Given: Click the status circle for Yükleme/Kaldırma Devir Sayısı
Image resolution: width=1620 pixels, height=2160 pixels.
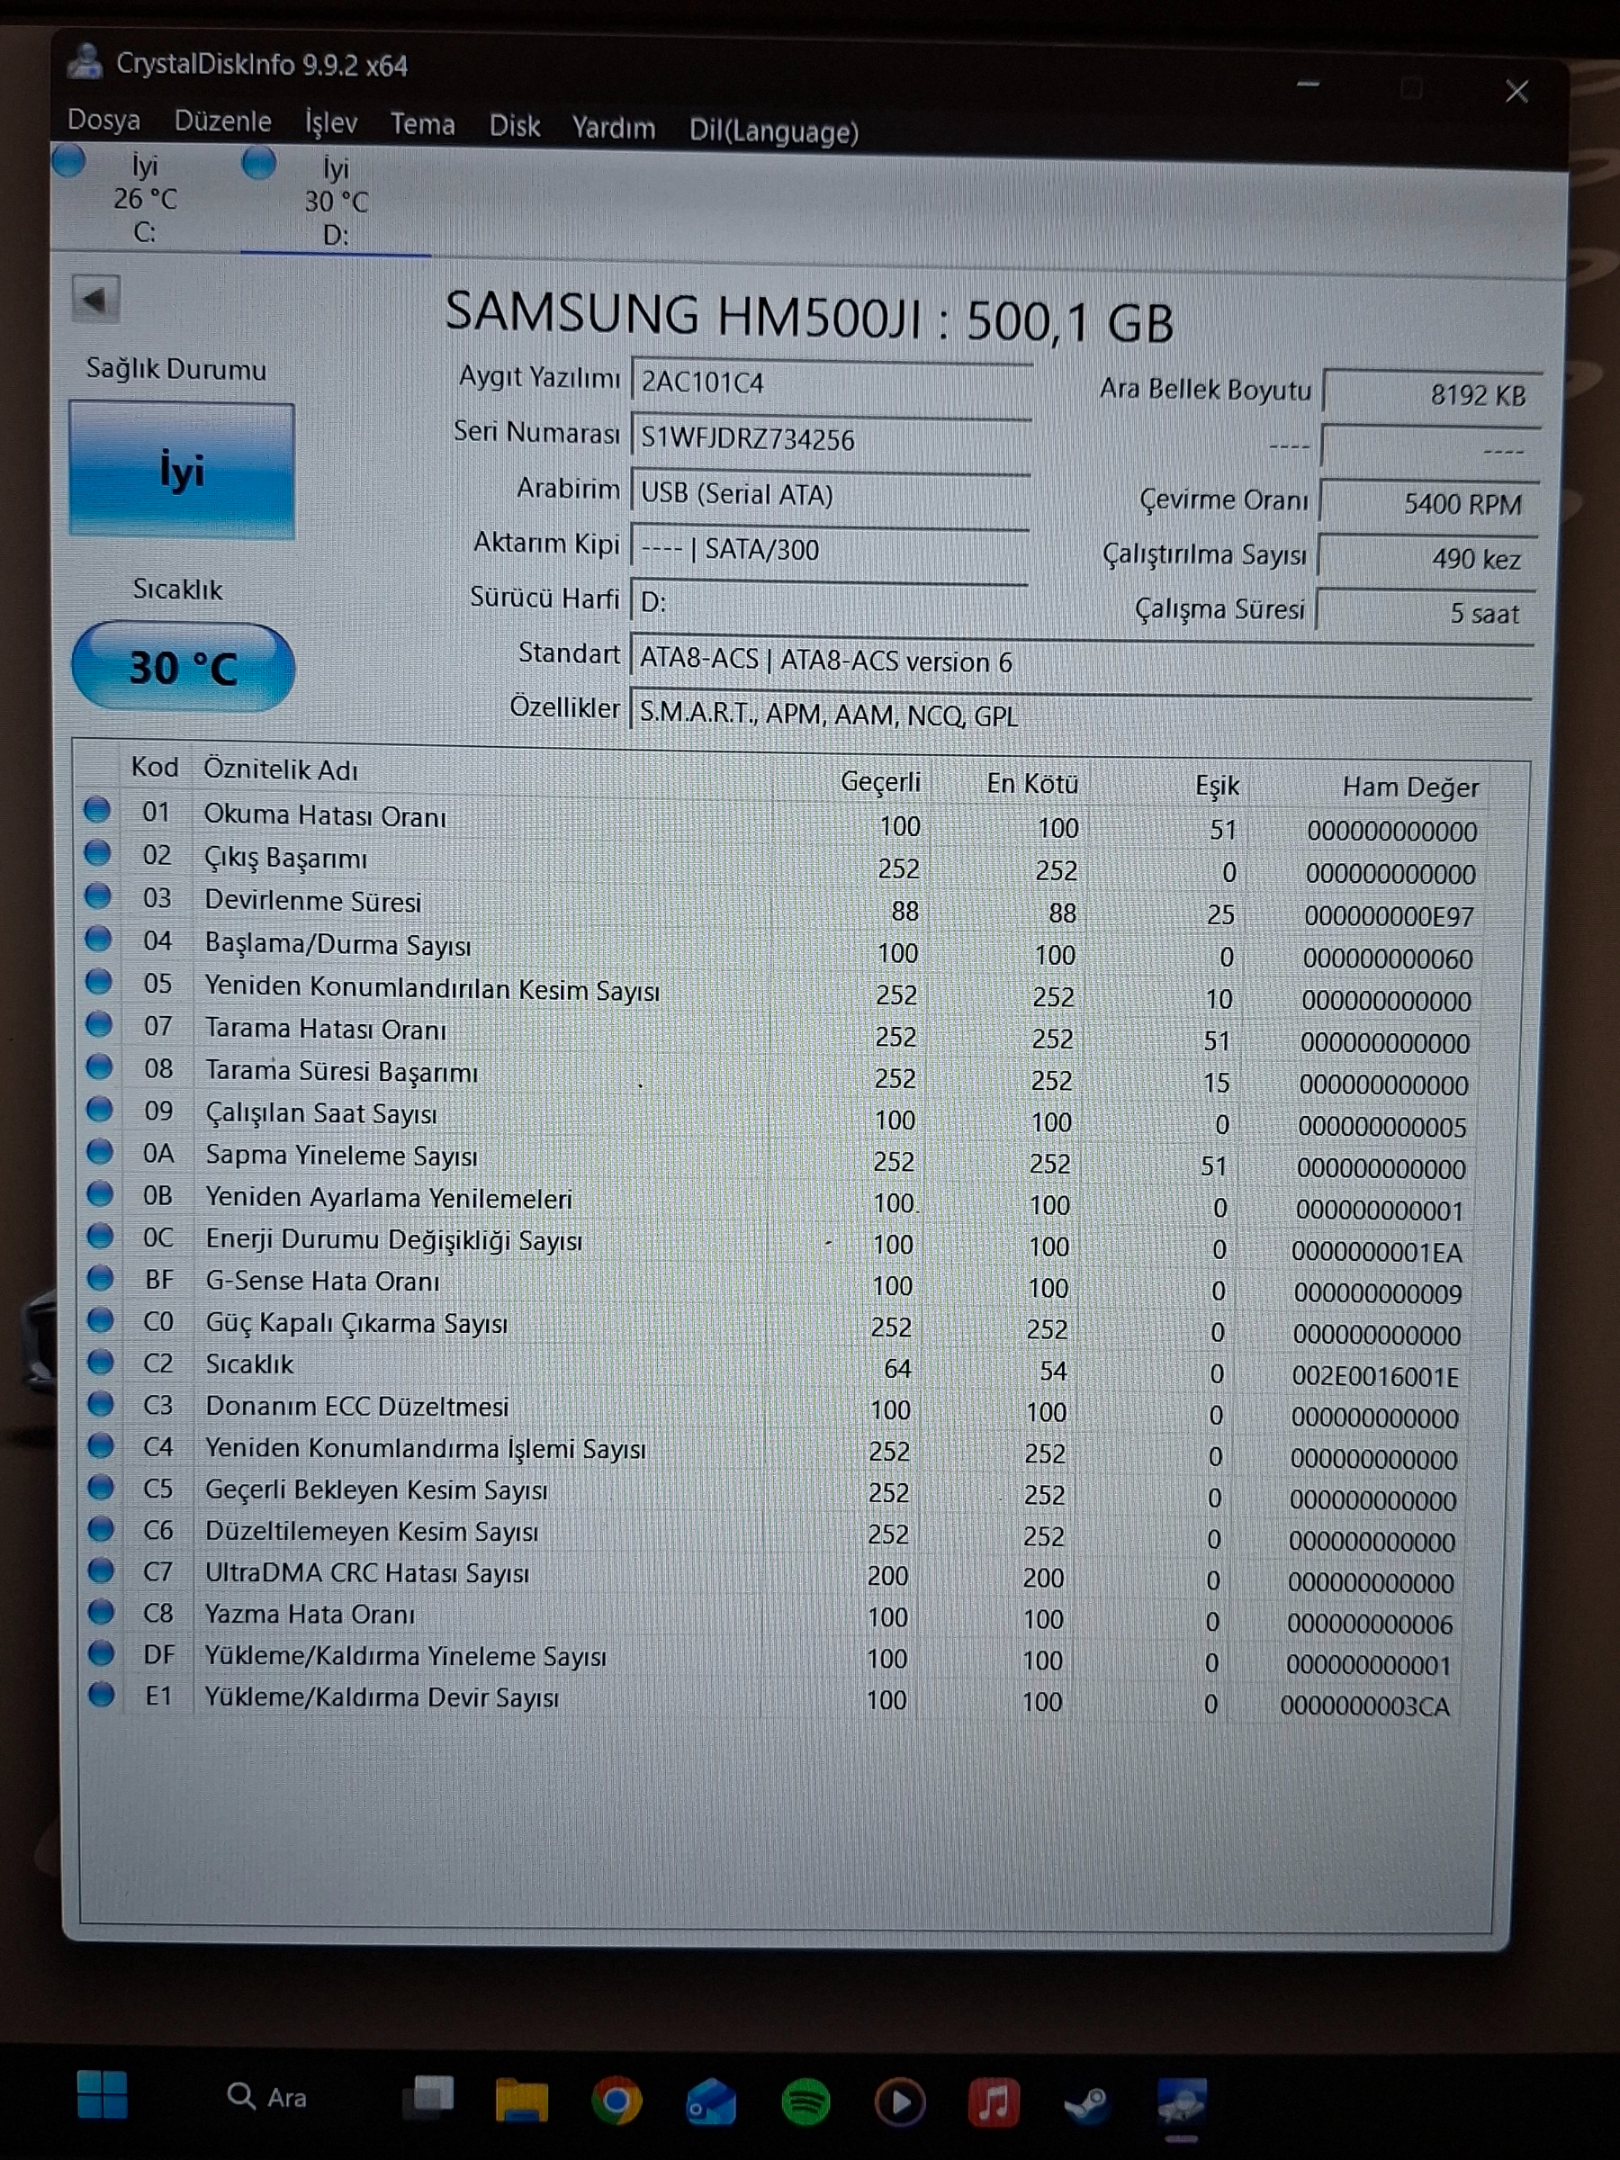Looking at the screenshot, I should (102, 1694).
